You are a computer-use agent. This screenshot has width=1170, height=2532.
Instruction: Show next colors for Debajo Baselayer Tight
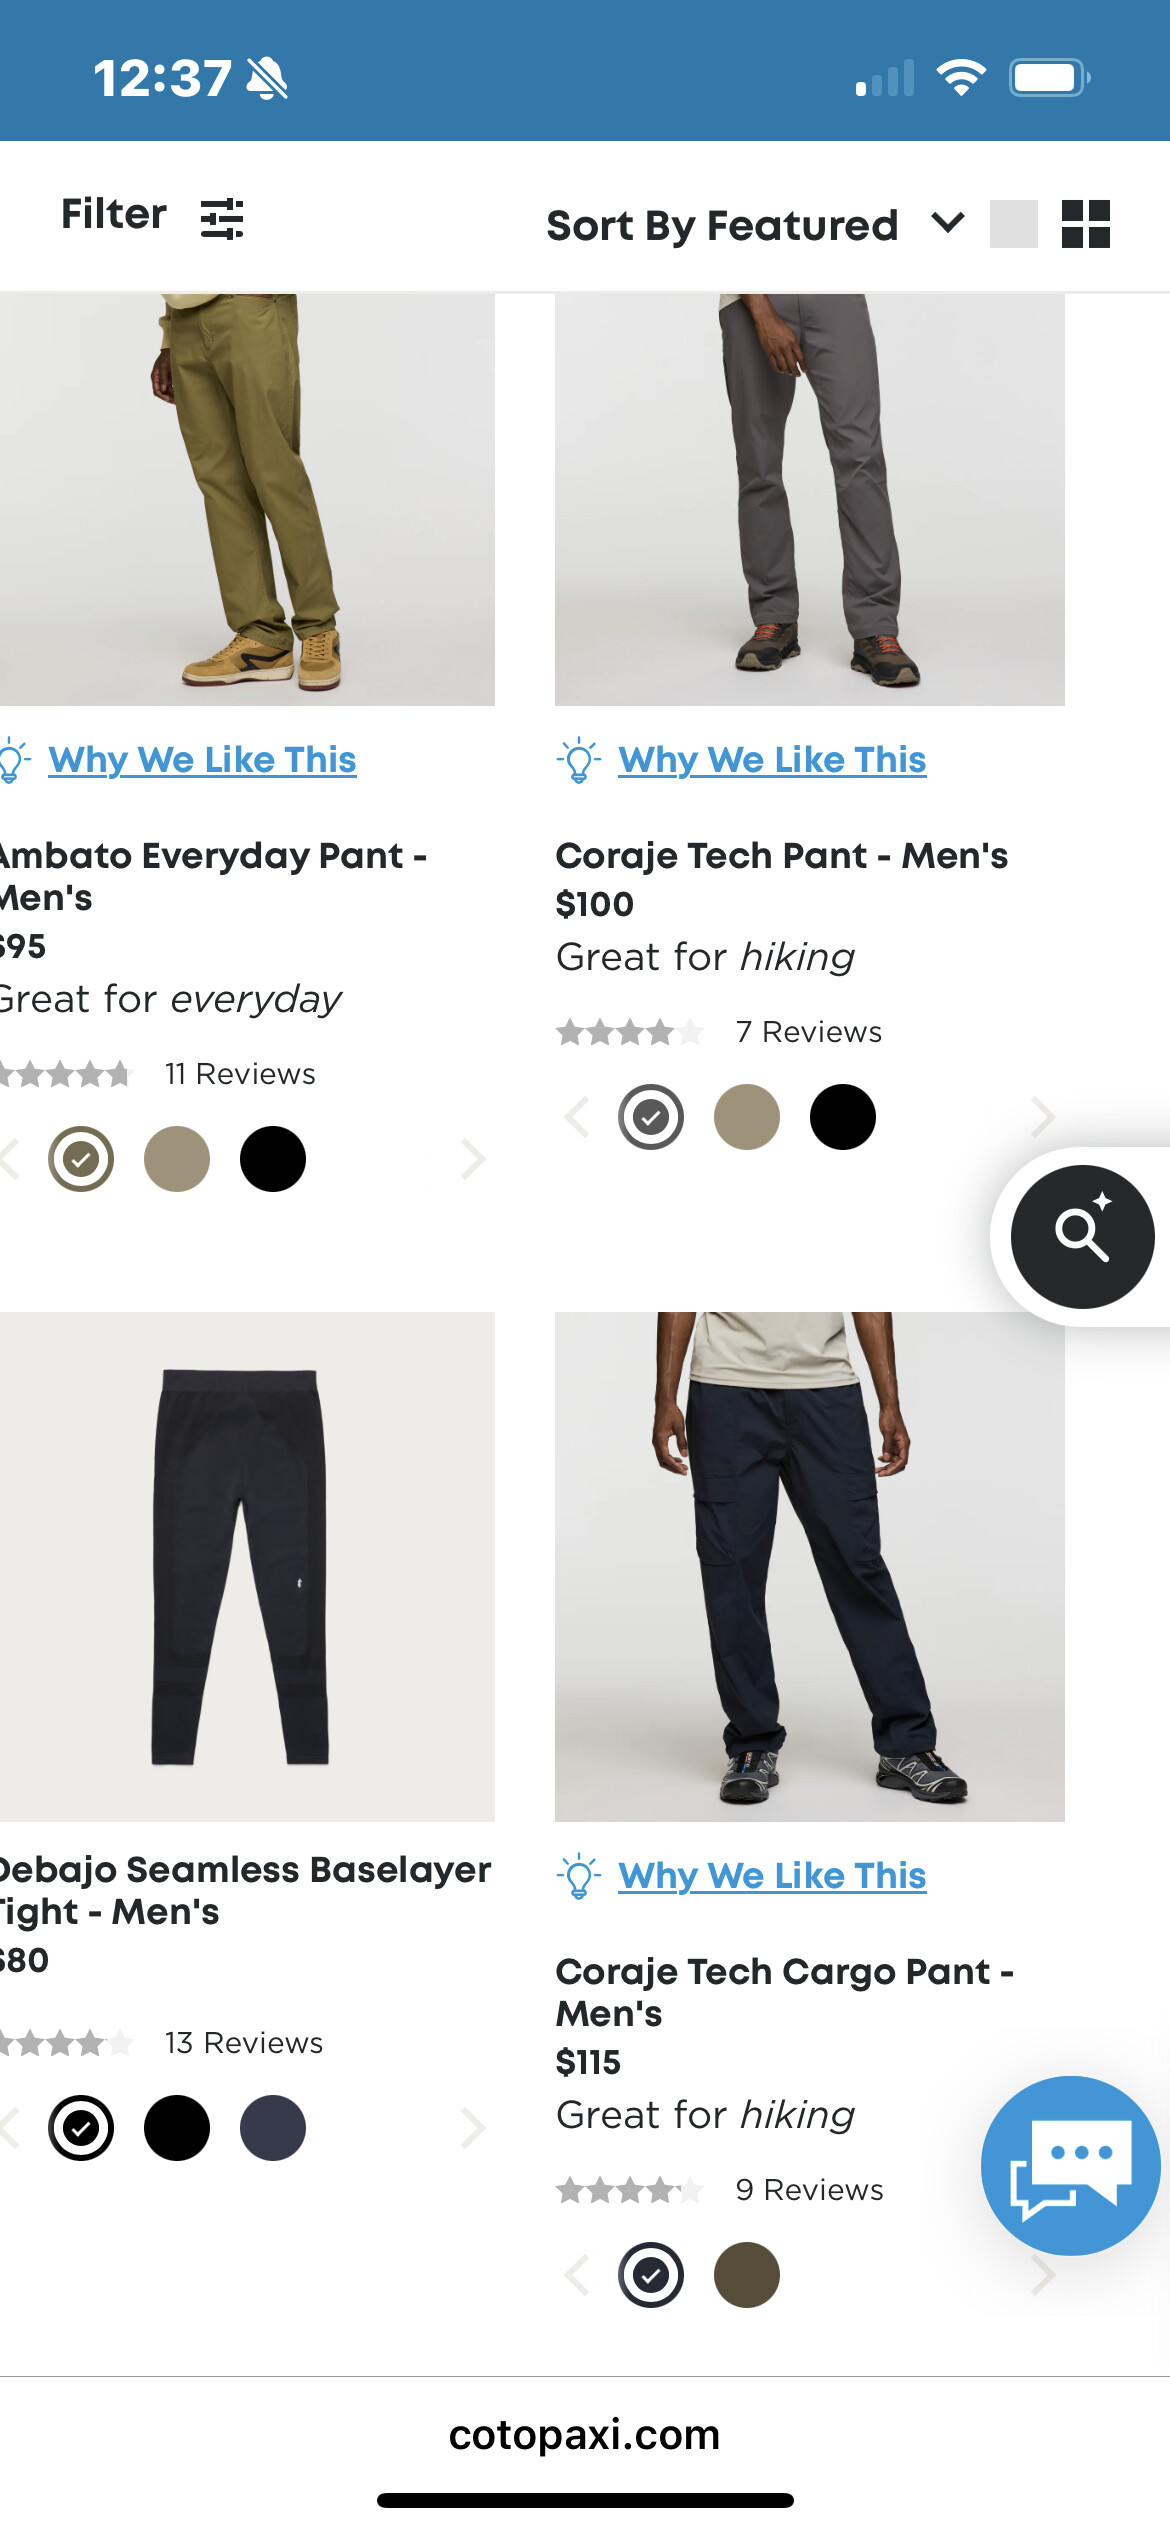pyautogui.click(x=473, y=2127)
